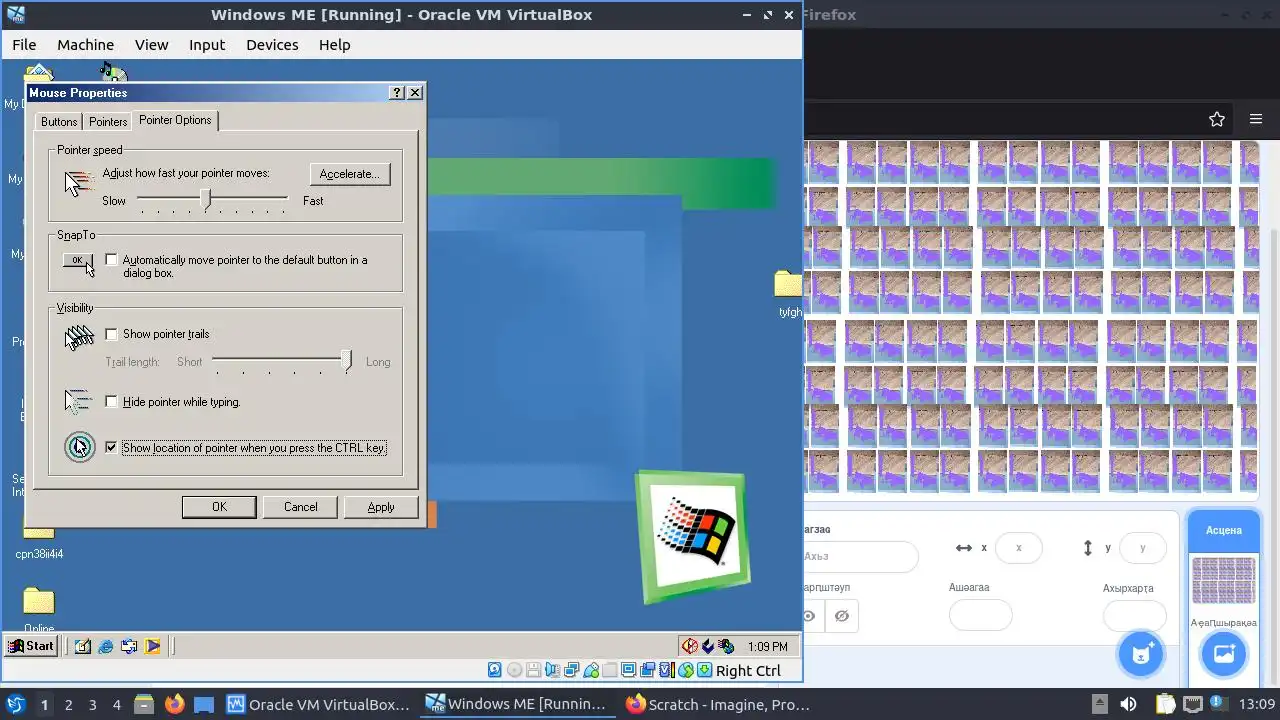Viewport: 1280px width, 720px height.
Task: Click the optical disc indicator in VirtualBox status bar
Action: 514,670
